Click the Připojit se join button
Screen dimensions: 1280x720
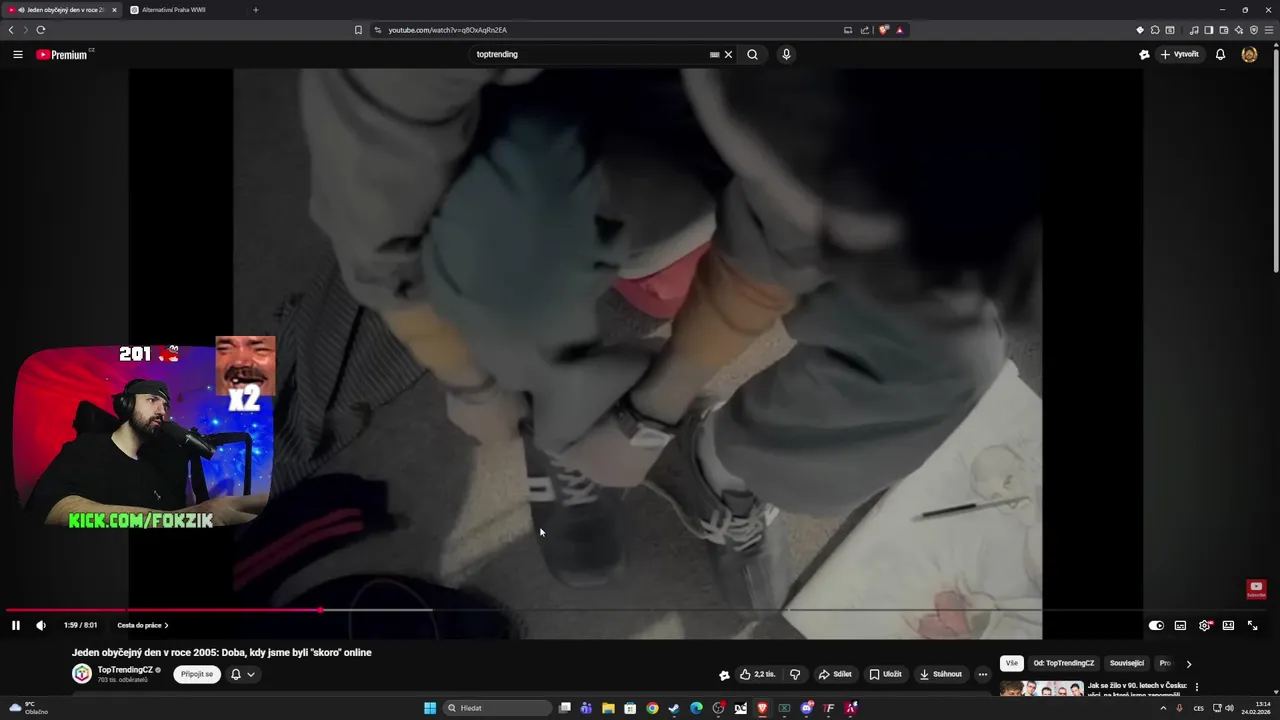tap(197, 674)
